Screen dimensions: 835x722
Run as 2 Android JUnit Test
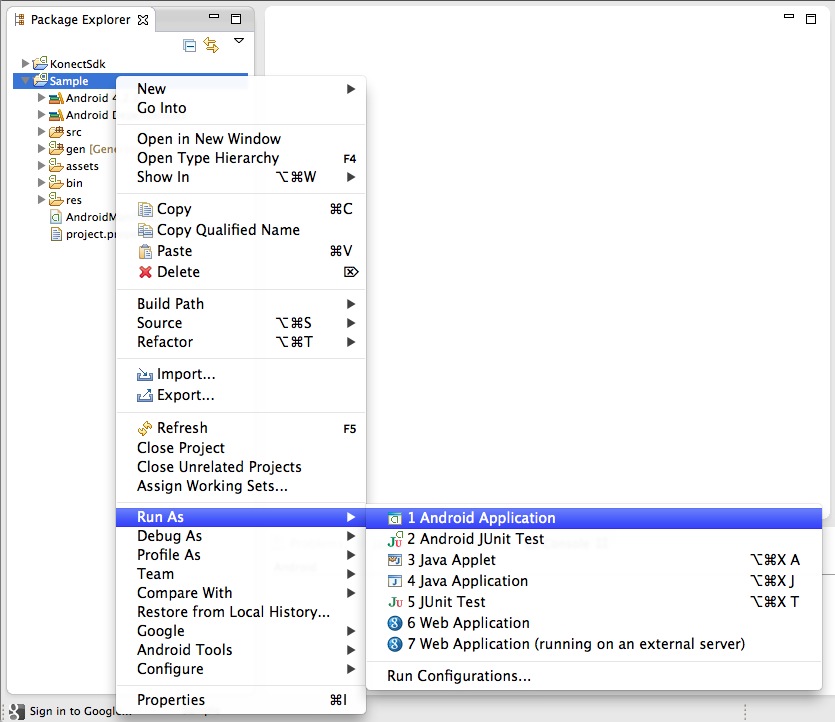594,539
